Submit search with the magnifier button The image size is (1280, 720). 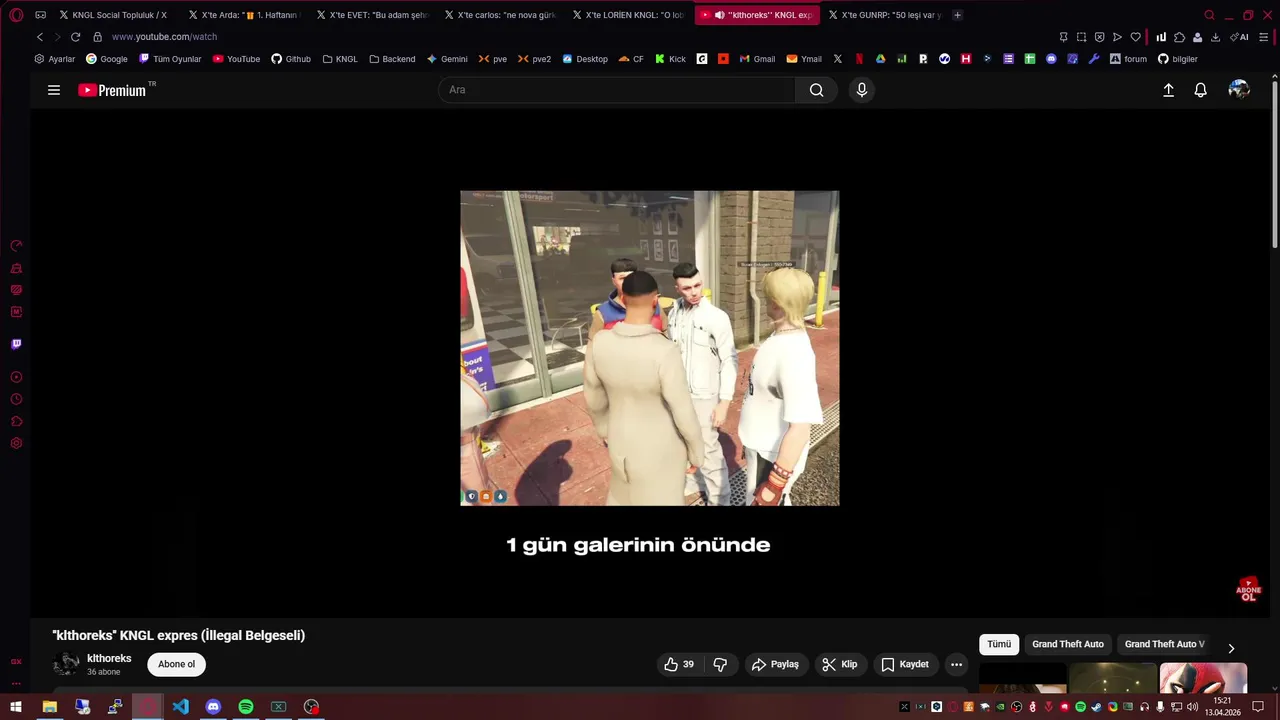817,90
